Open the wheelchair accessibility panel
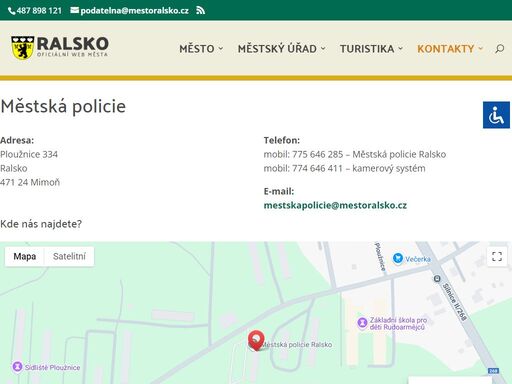The height and width of the screenshot is (384, 512). (496, 115)
